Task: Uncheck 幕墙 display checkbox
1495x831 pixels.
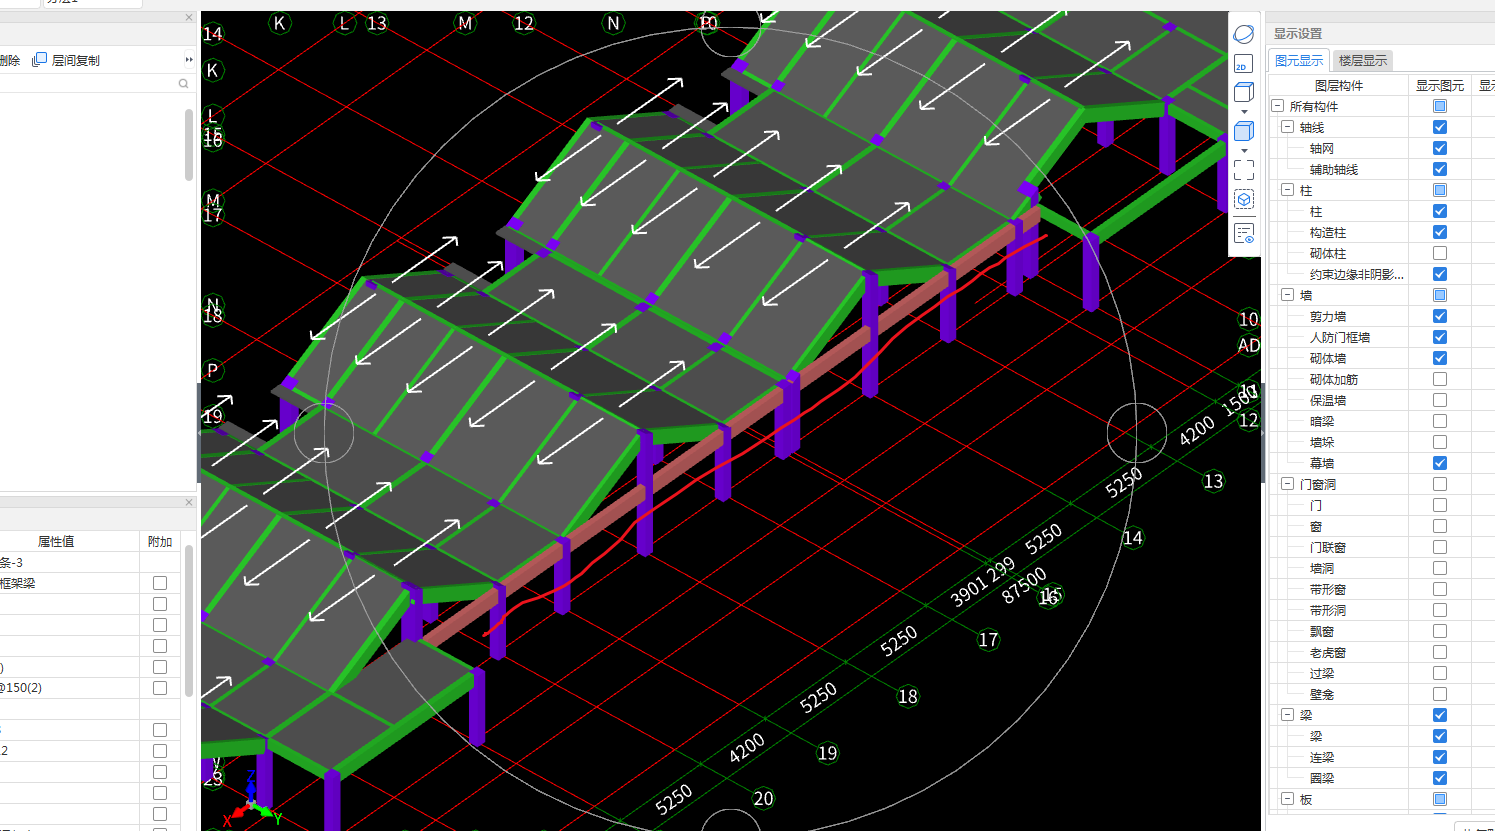Action: click(x=1440, y=463)
